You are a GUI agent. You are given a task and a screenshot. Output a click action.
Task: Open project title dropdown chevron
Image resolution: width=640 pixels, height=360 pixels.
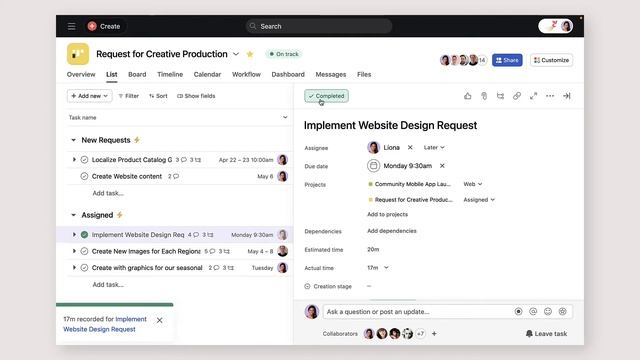(236, 54)
